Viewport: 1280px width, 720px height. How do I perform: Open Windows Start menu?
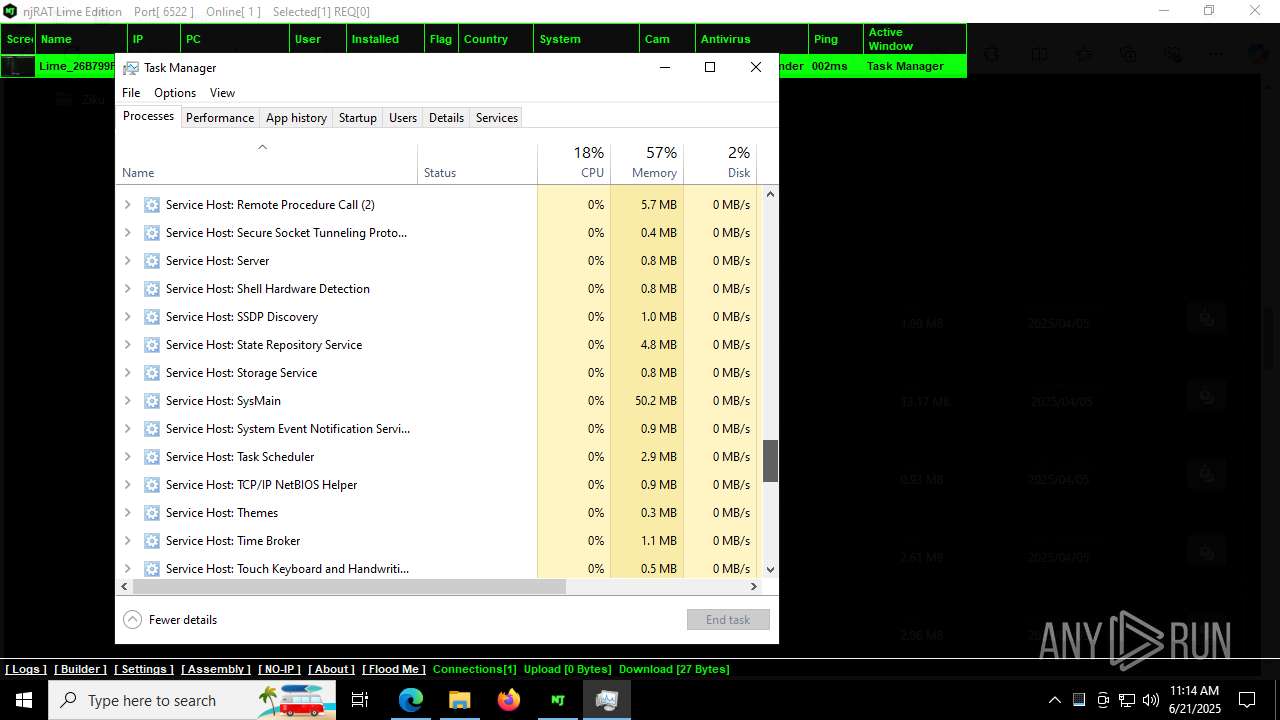pos(24,700)
